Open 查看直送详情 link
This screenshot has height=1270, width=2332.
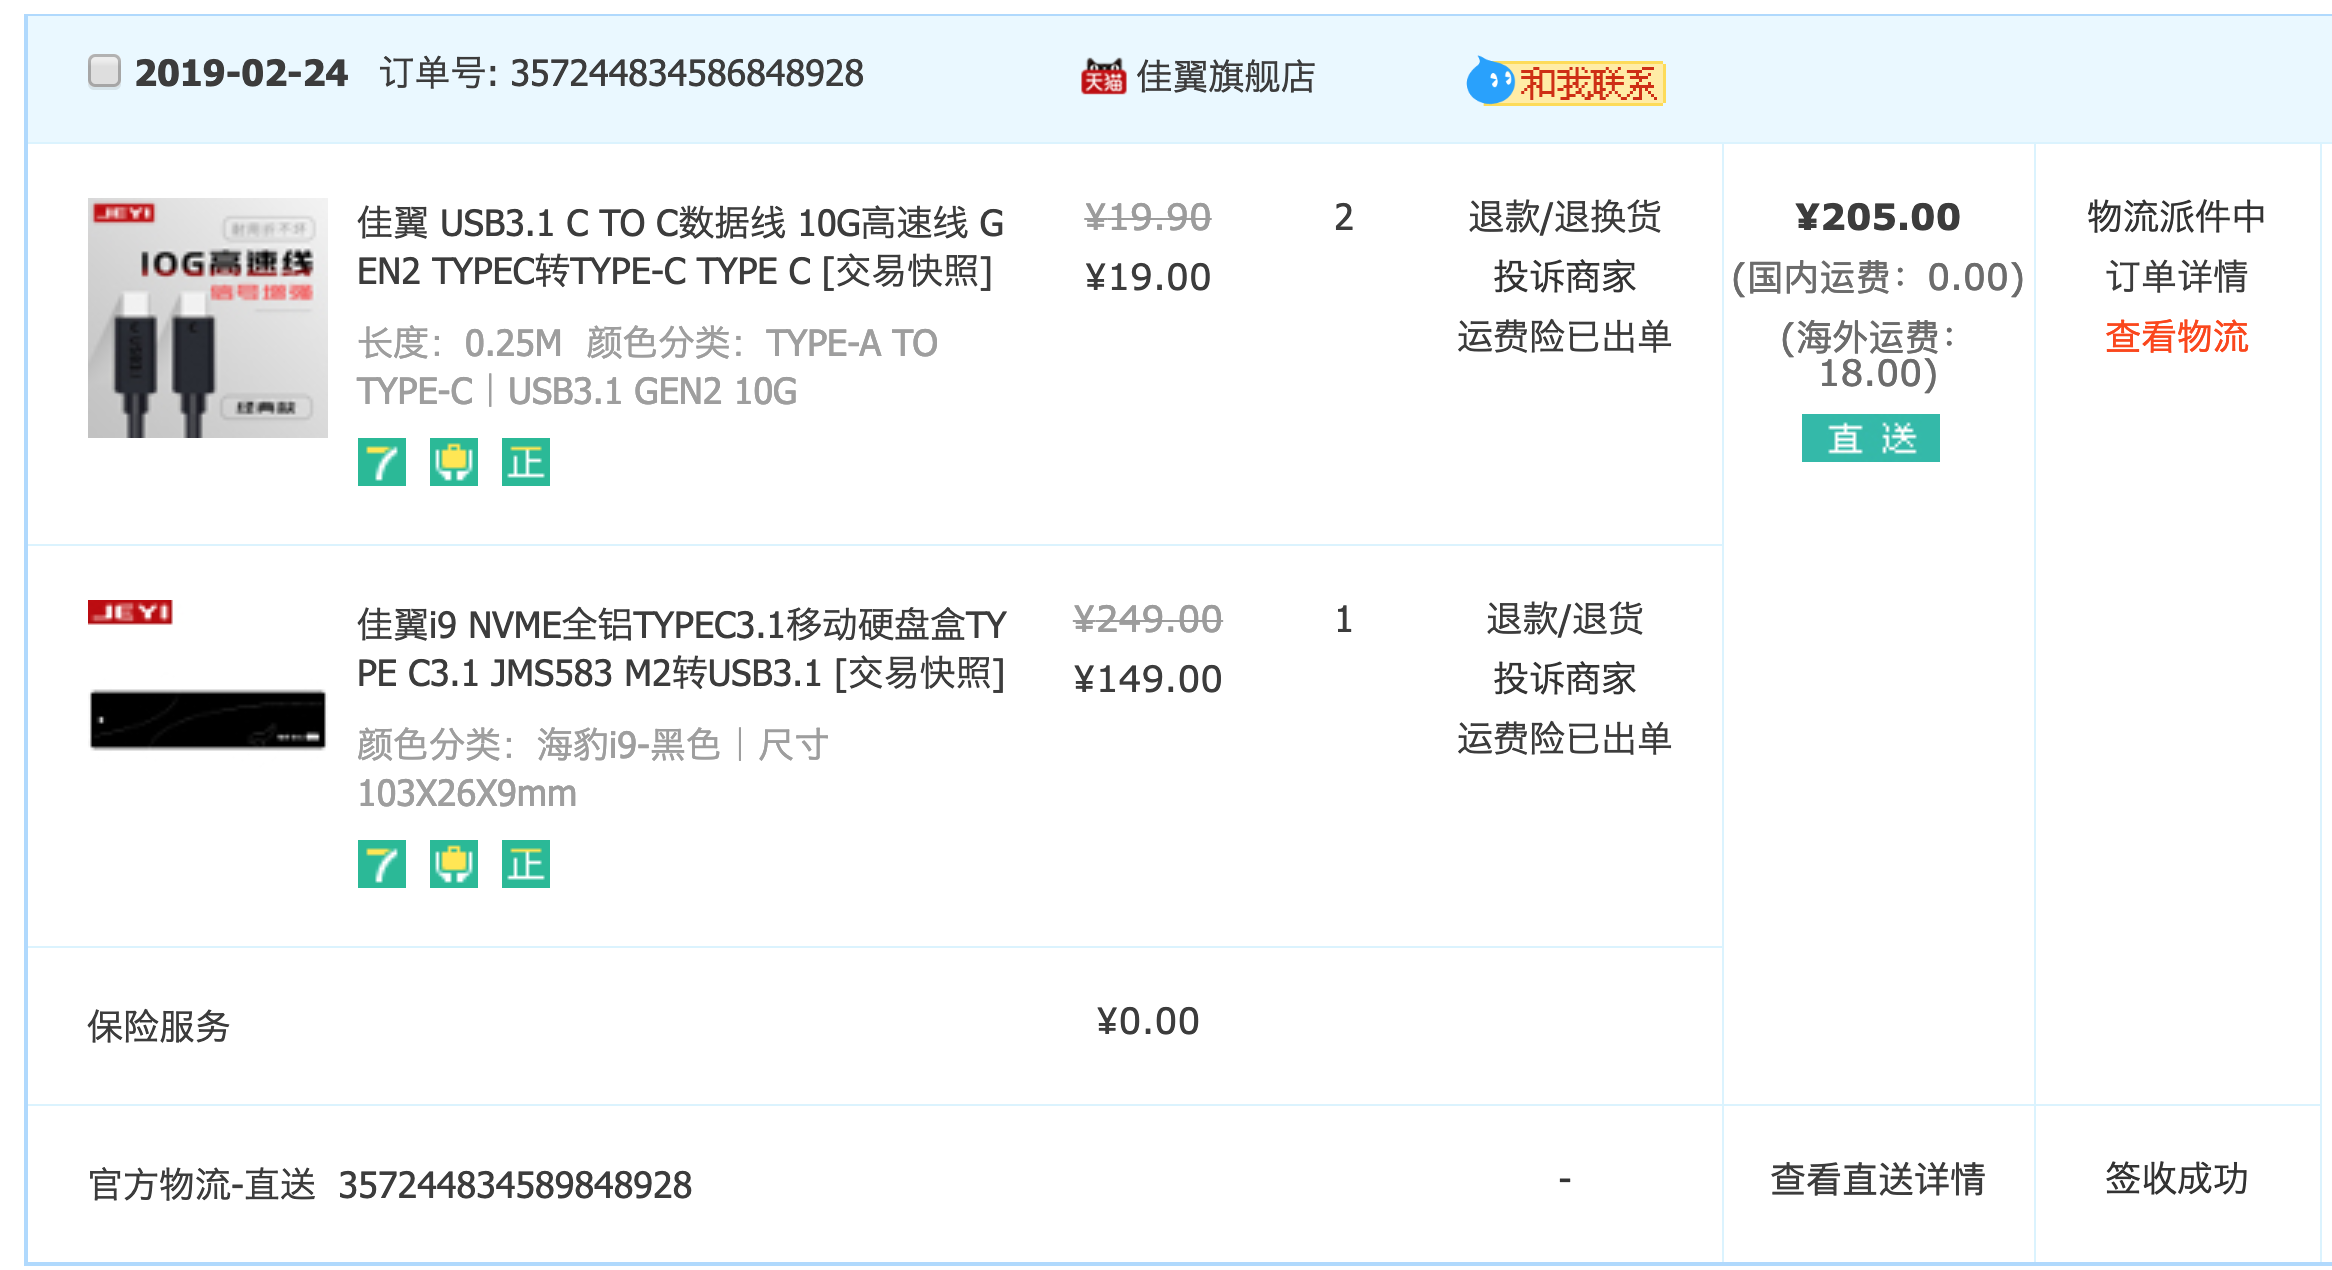click(1878, 1180)
